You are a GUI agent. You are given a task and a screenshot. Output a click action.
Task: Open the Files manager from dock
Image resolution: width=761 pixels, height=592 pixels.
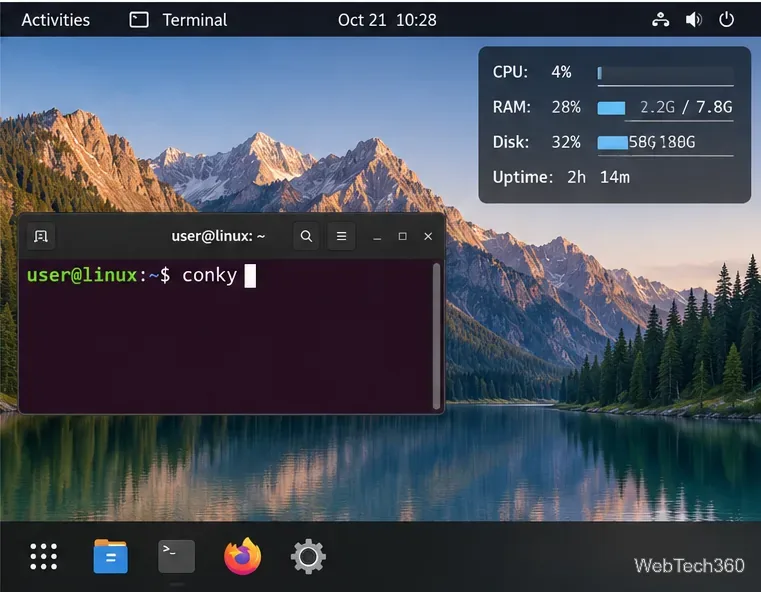point(110,557)
